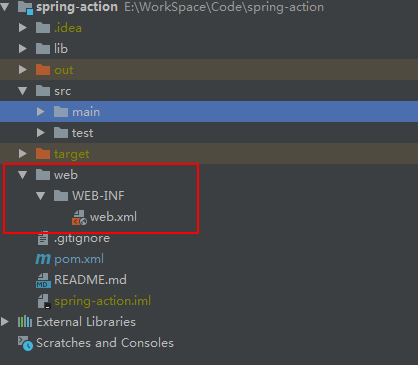This screenshot has width=418, height=365.
Task: Click the spring-action project module icon
Action: [25, 8]
